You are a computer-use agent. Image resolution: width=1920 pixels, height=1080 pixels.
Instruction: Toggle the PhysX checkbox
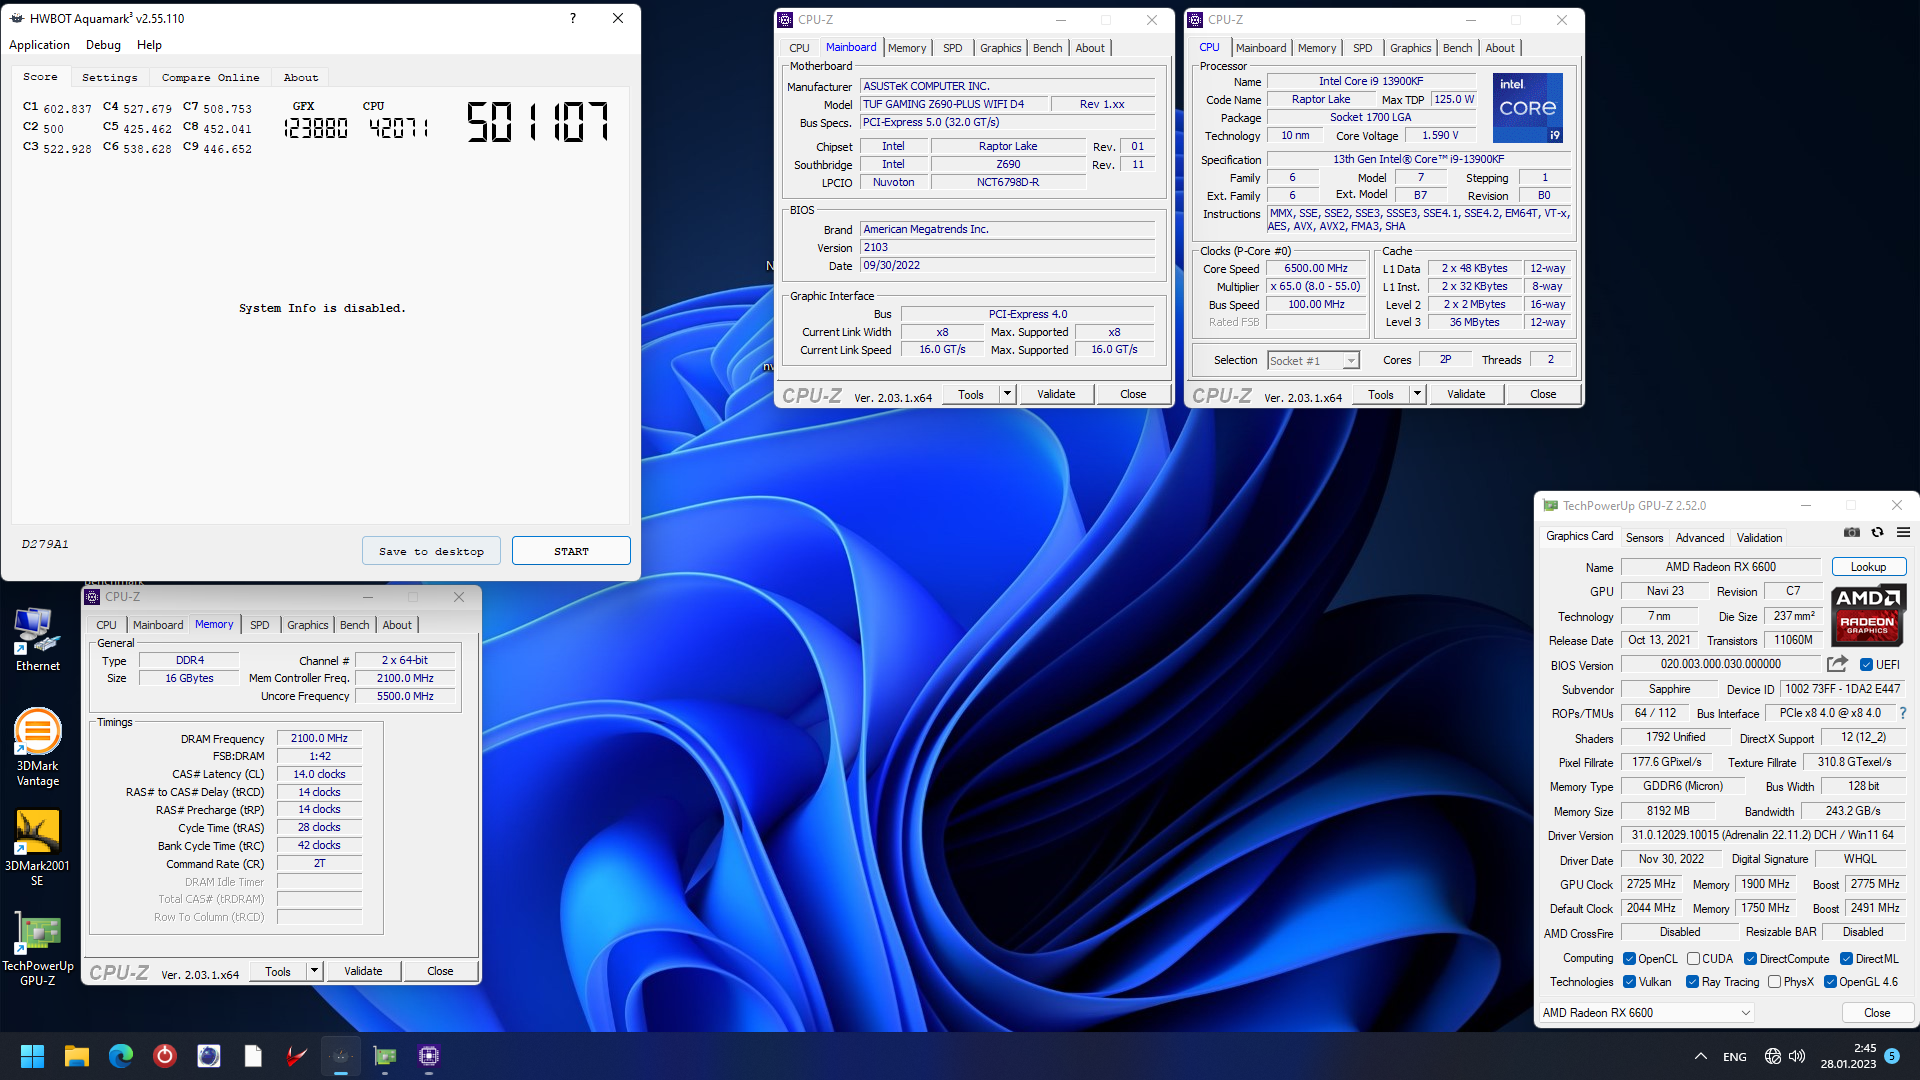[x=1774, y=982]
